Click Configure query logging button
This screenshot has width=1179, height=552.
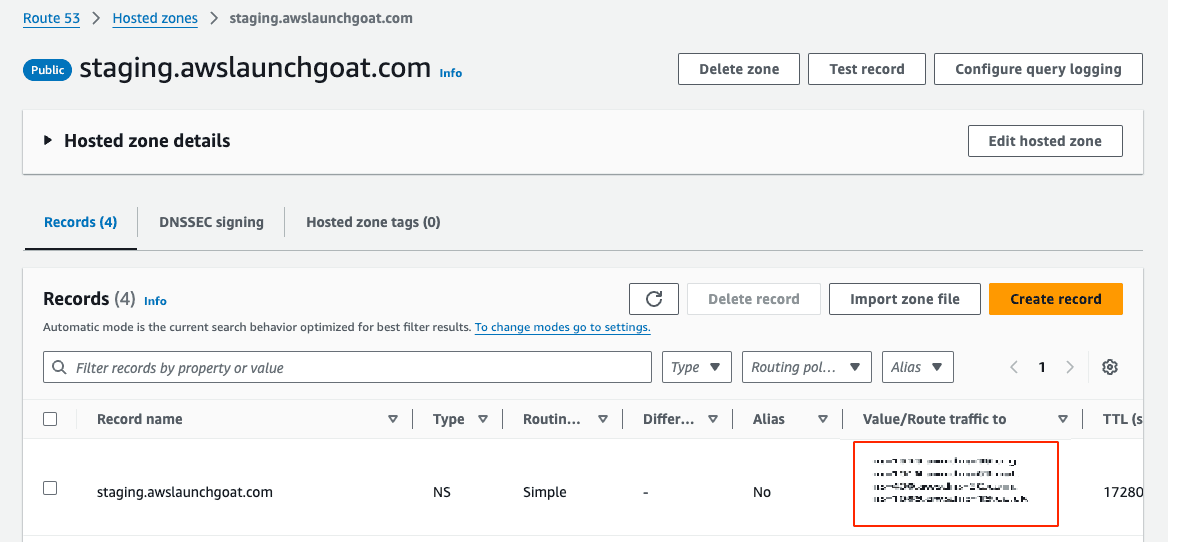point(1038,69)
